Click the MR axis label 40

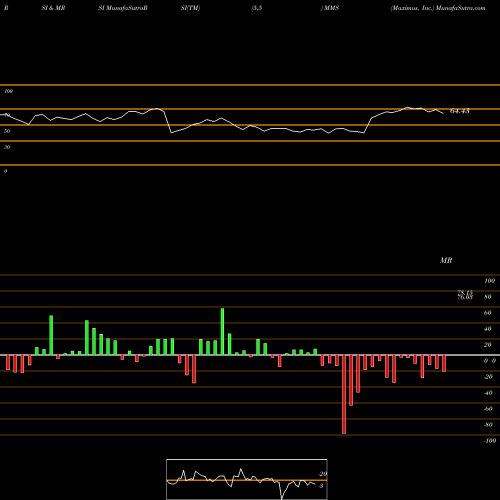(x=488, y=329)
